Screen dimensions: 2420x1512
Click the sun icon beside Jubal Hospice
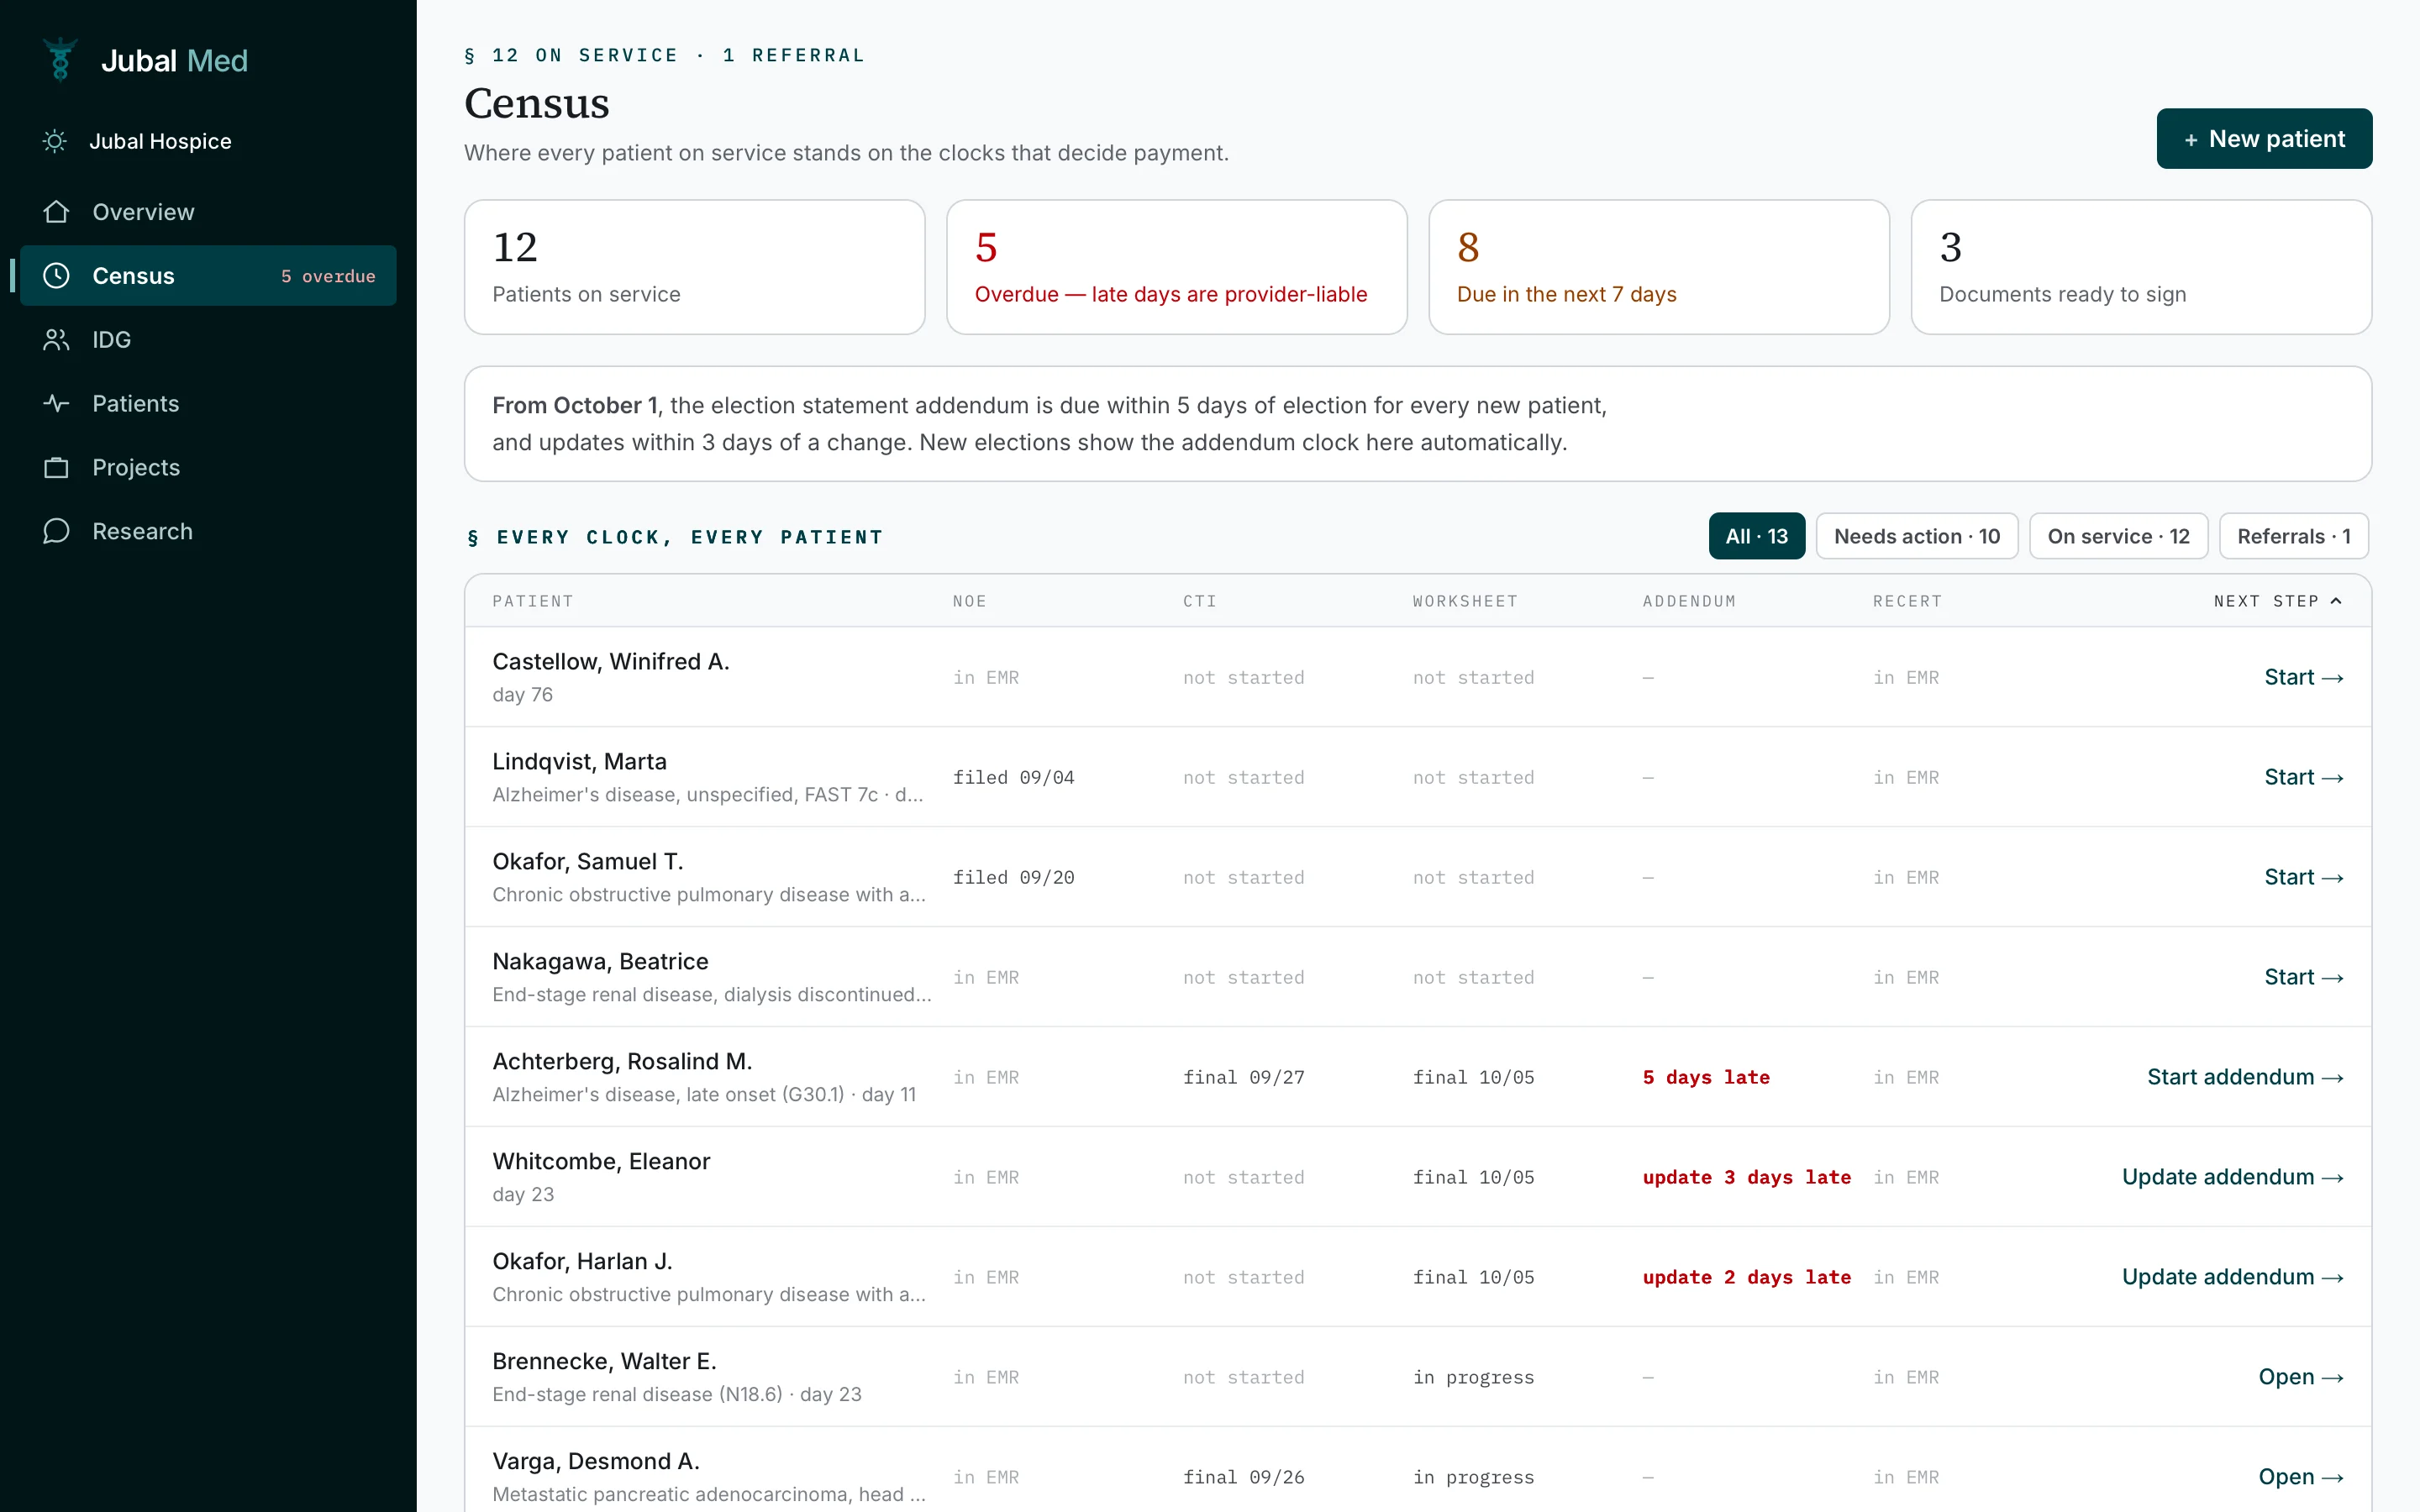tap(56, 141)
